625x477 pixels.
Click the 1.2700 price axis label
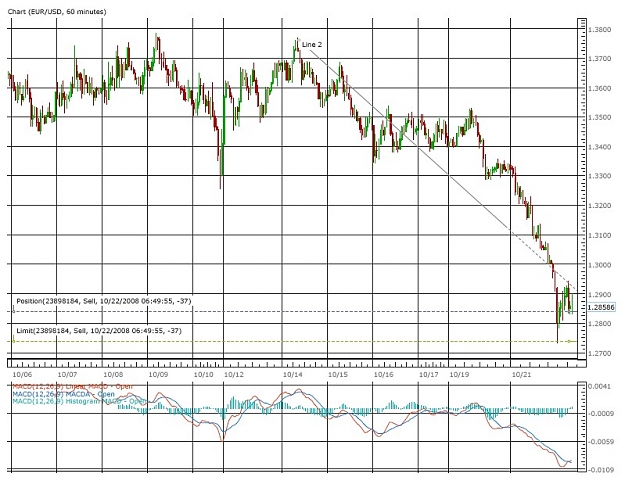[599, 353]
